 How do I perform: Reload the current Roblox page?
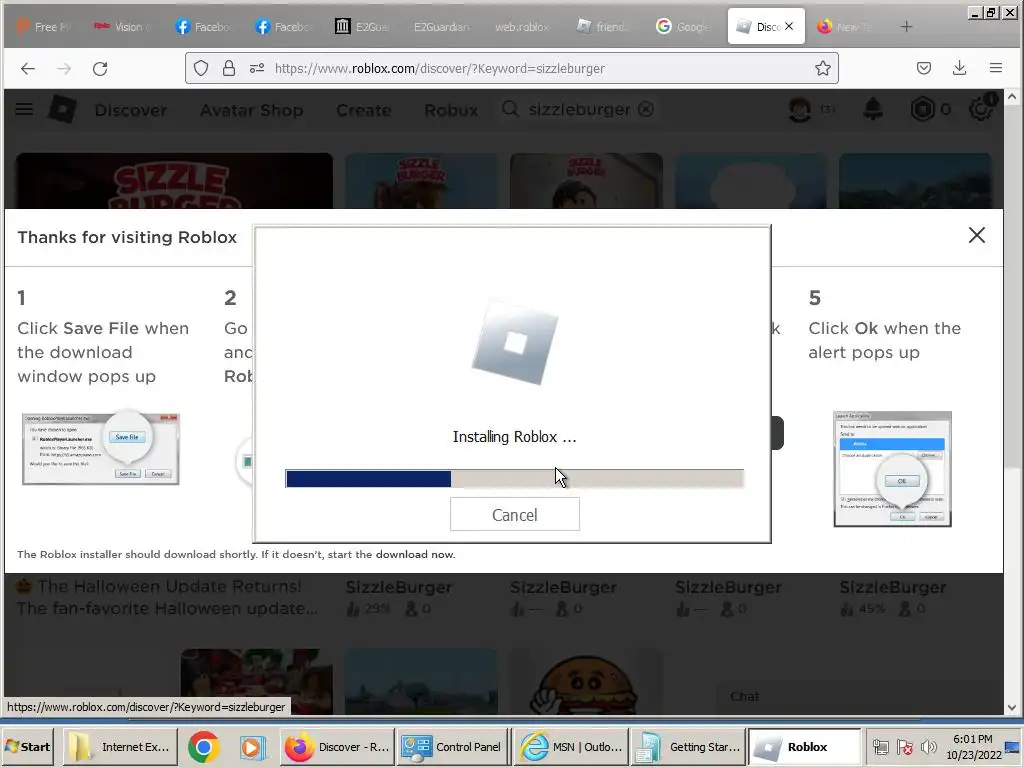click(100, 69)
